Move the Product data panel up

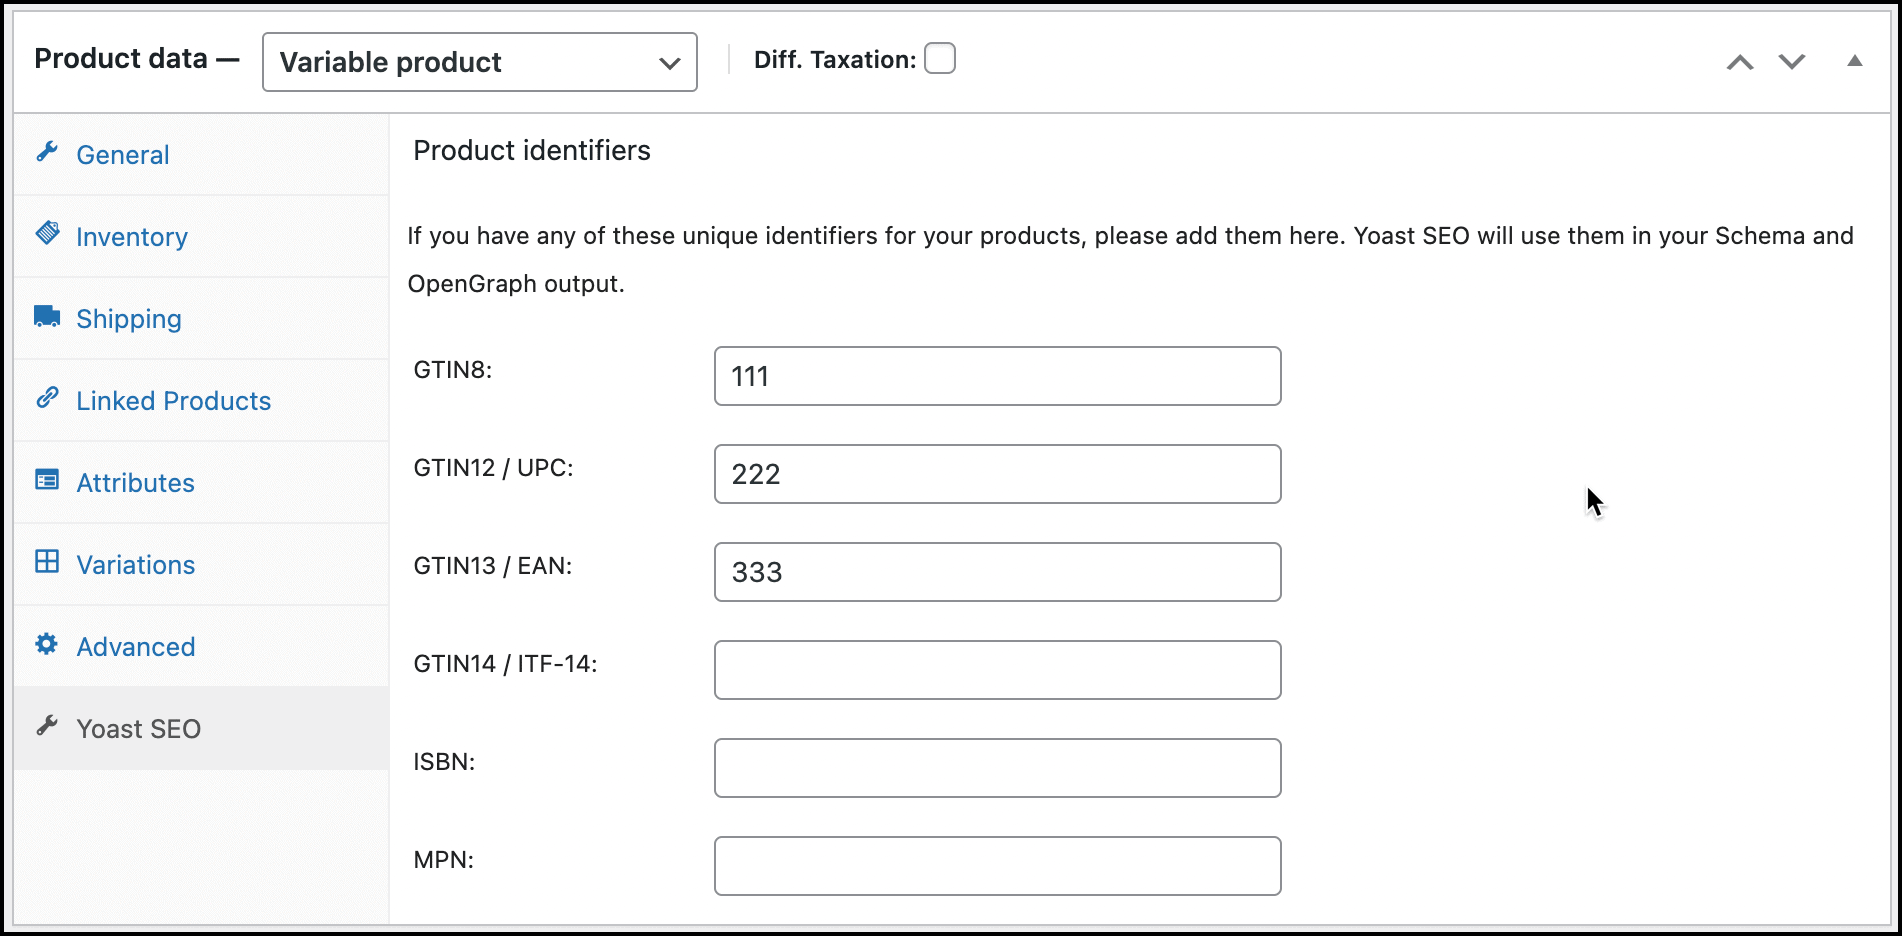point(1740,60)
